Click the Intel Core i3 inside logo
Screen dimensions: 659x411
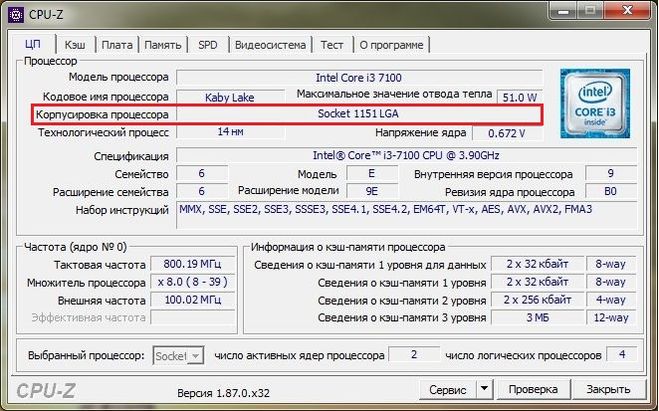(x=595, y=104)
